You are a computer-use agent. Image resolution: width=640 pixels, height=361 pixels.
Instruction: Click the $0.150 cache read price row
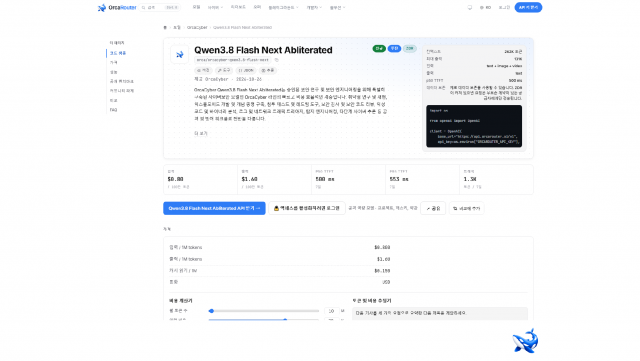point(280,270)
